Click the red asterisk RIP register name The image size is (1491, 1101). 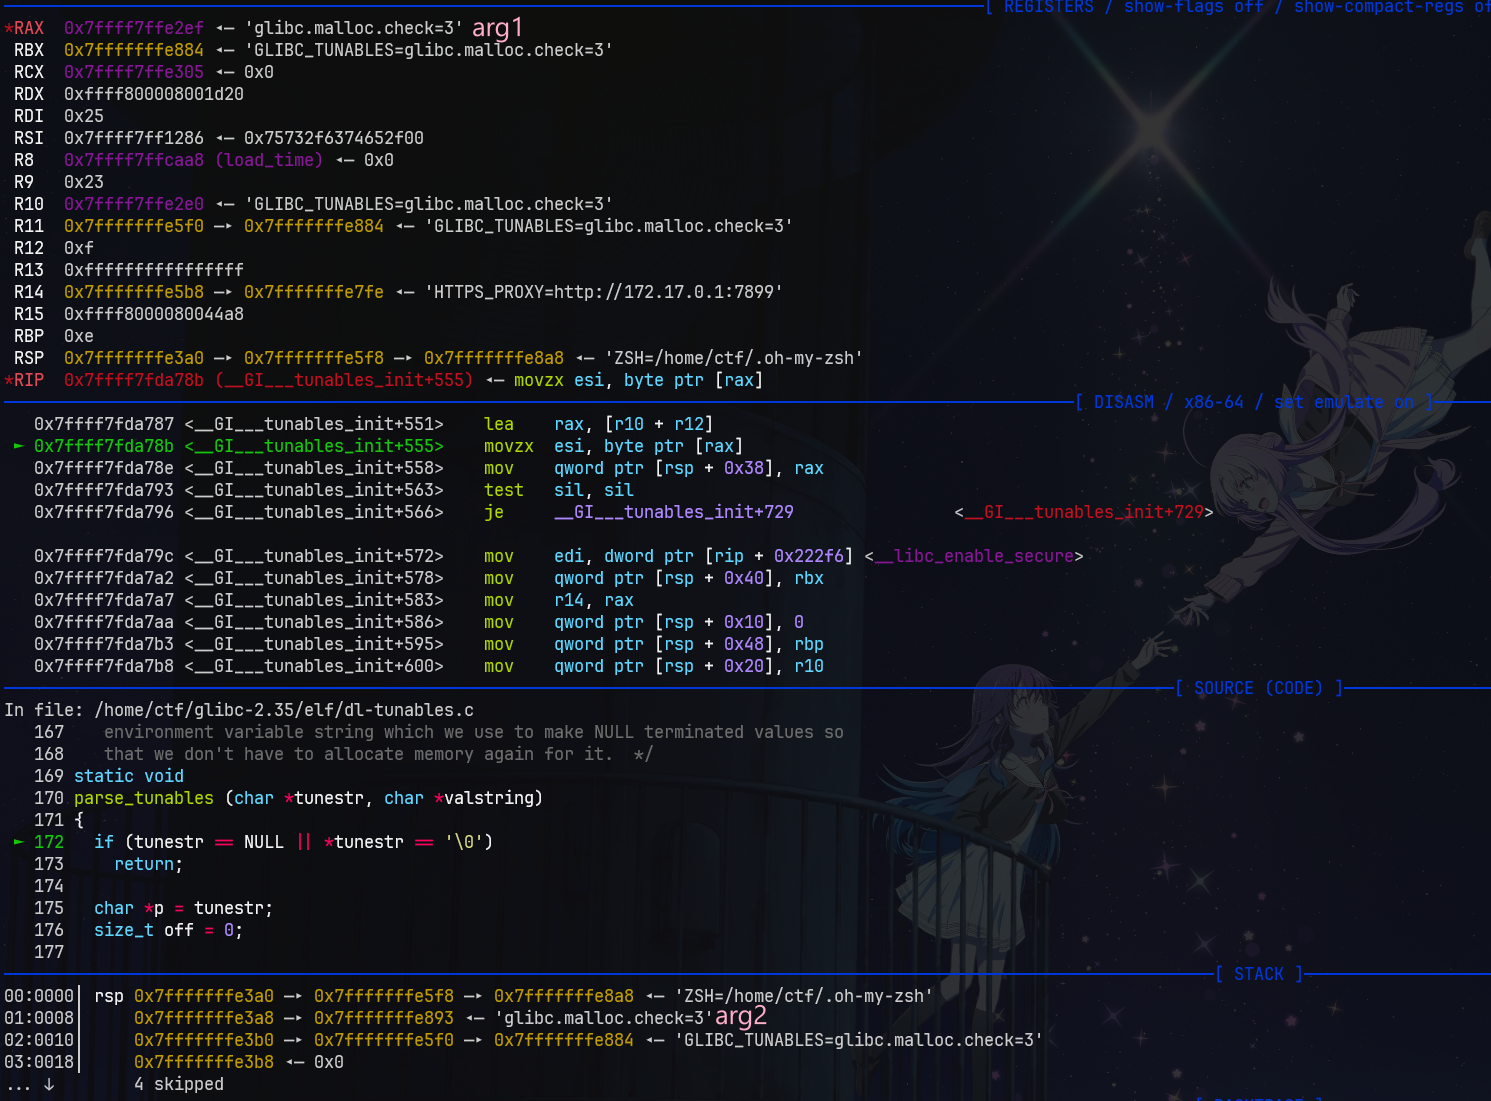pos(25,380)
